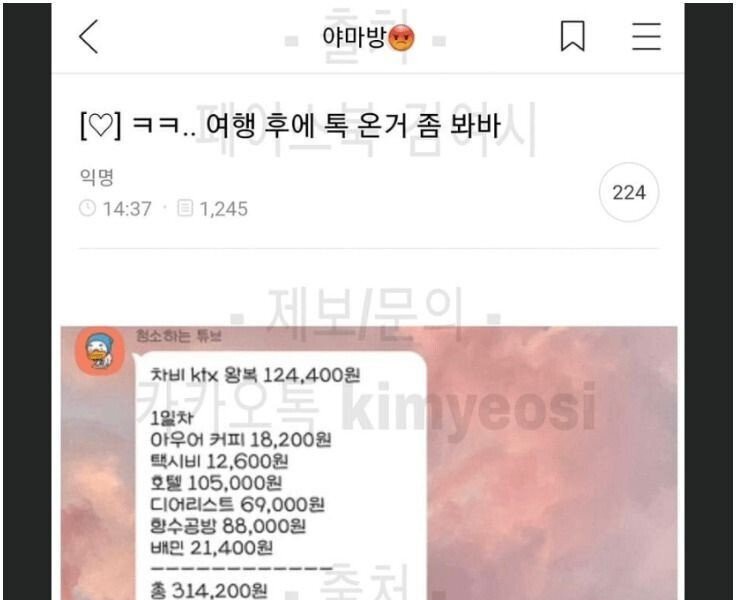Click the clock icon next to 14:37

87,208
